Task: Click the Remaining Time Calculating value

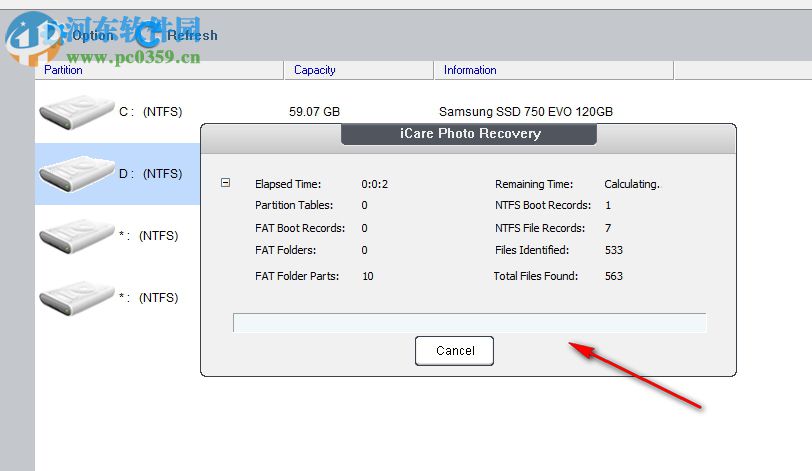Action: (x=632, y=184)
